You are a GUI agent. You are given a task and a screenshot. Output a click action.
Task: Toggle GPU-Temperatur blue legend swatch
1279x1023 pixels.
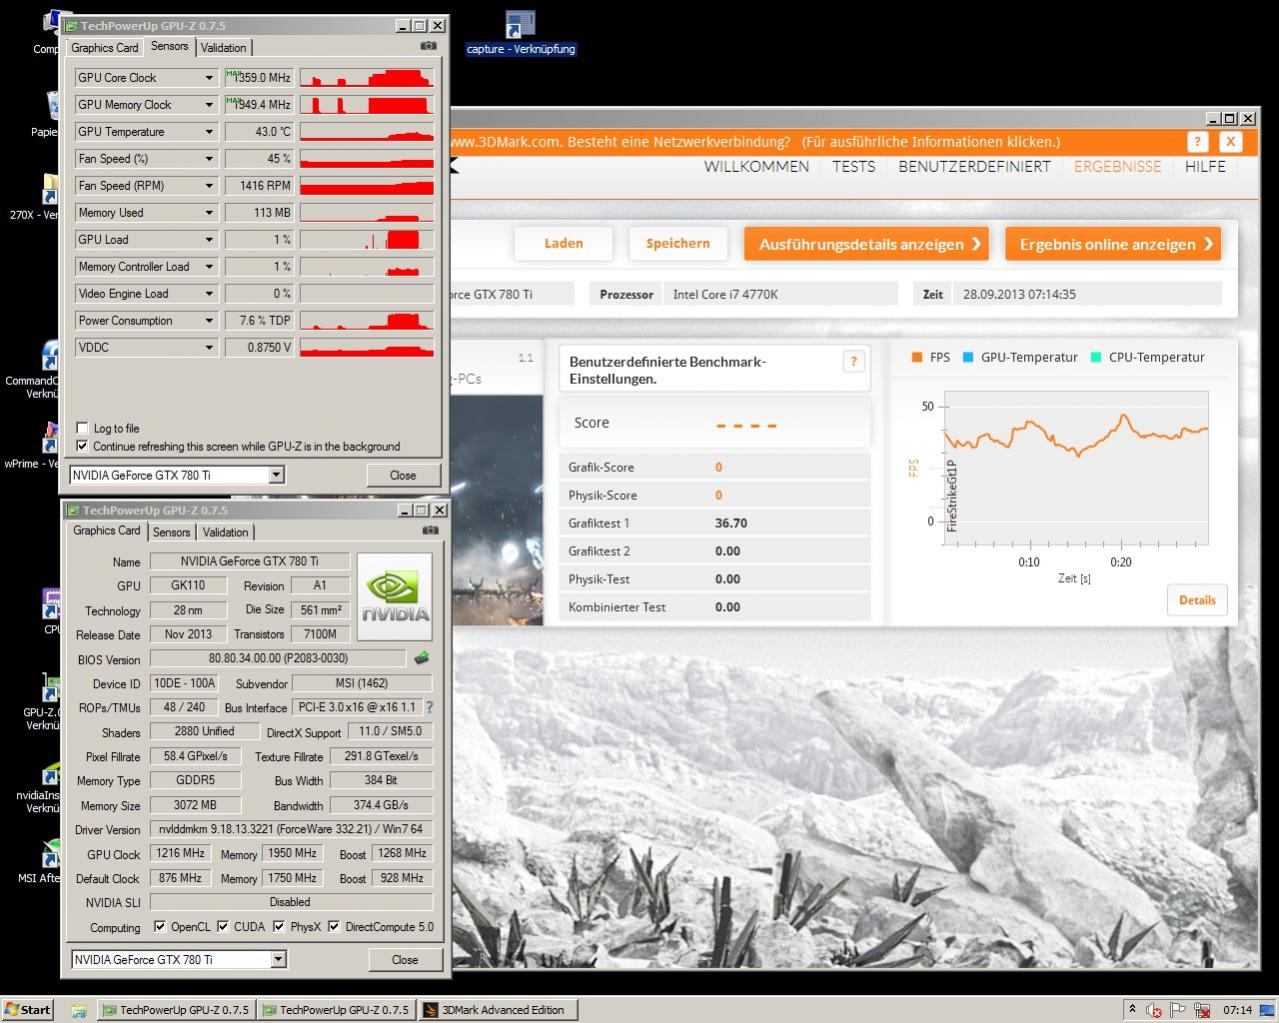pyautogui.click(x=967, y=357)
